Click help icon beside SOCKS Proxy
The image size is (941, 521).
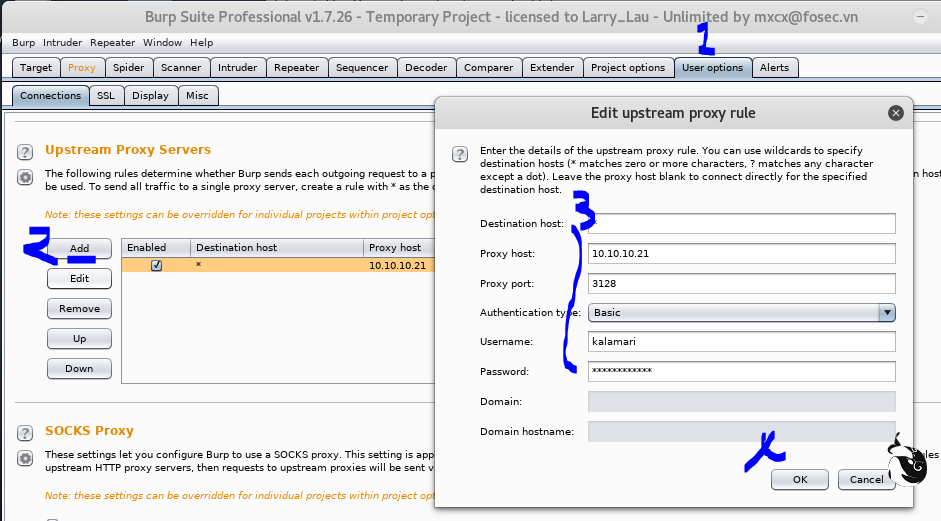pyautogui.click(x=25, y=433)
